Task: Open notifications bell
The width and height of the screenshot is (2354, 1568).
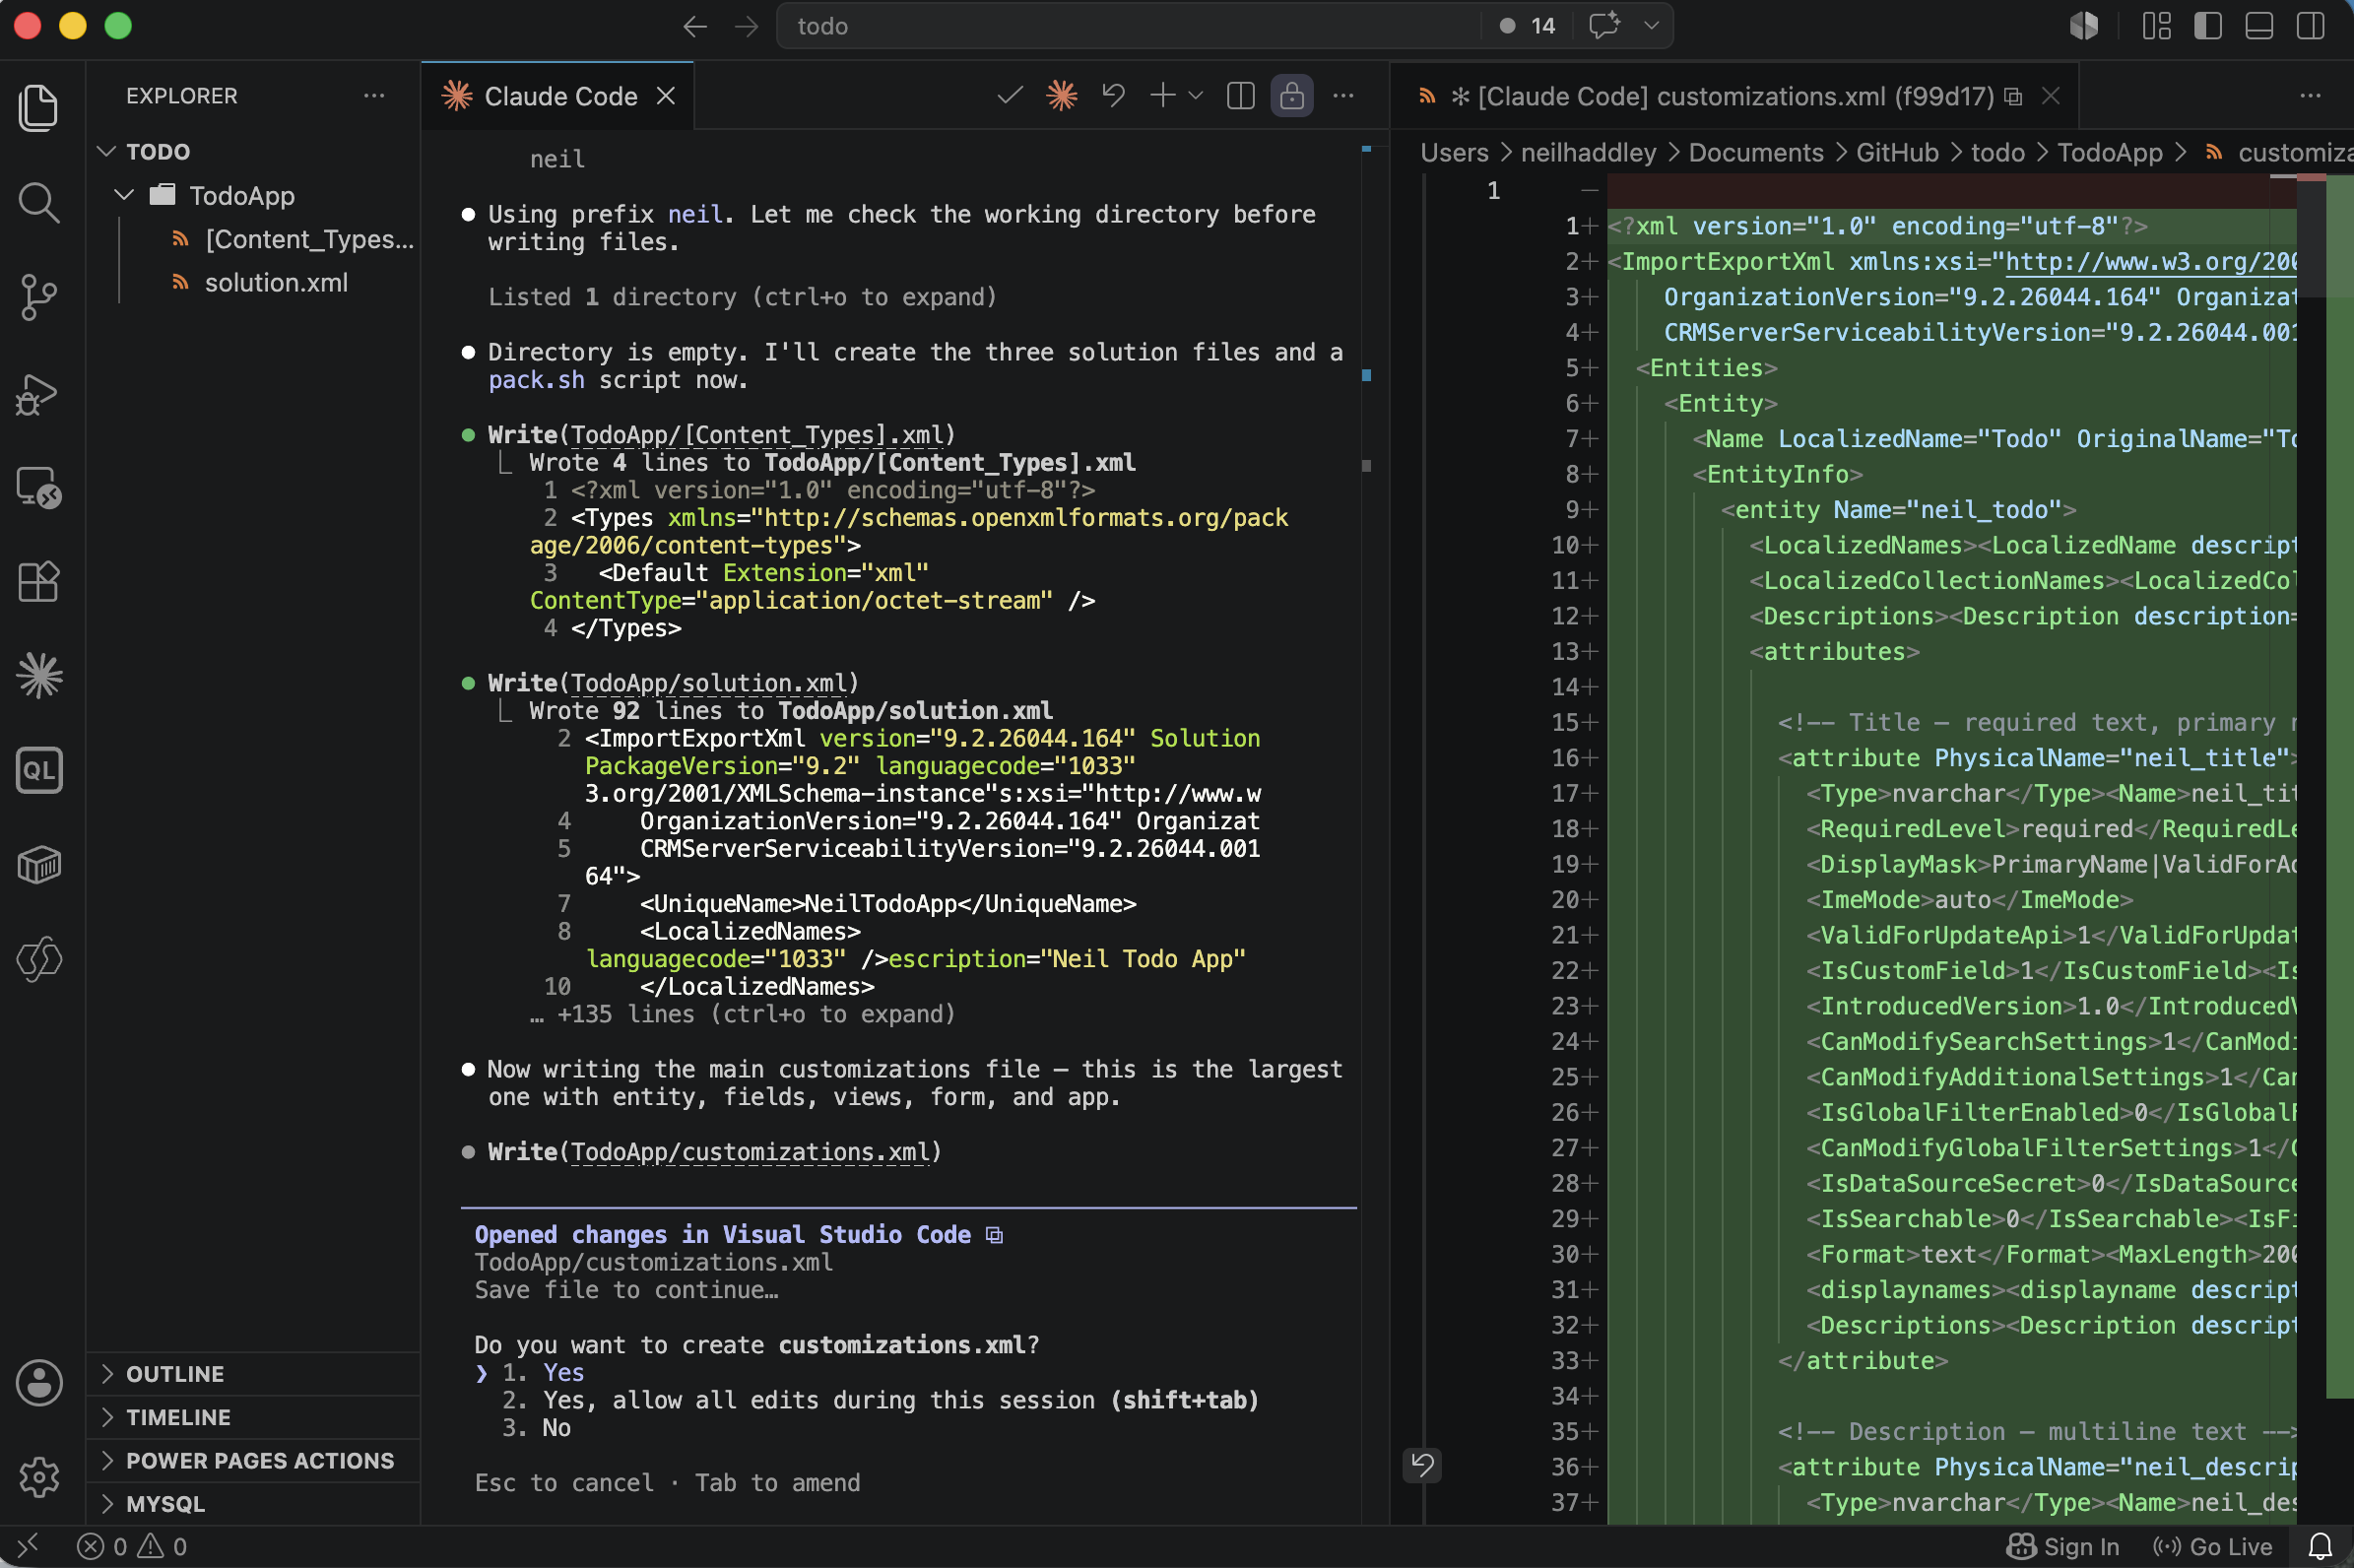Action: coord(2320,1546)
